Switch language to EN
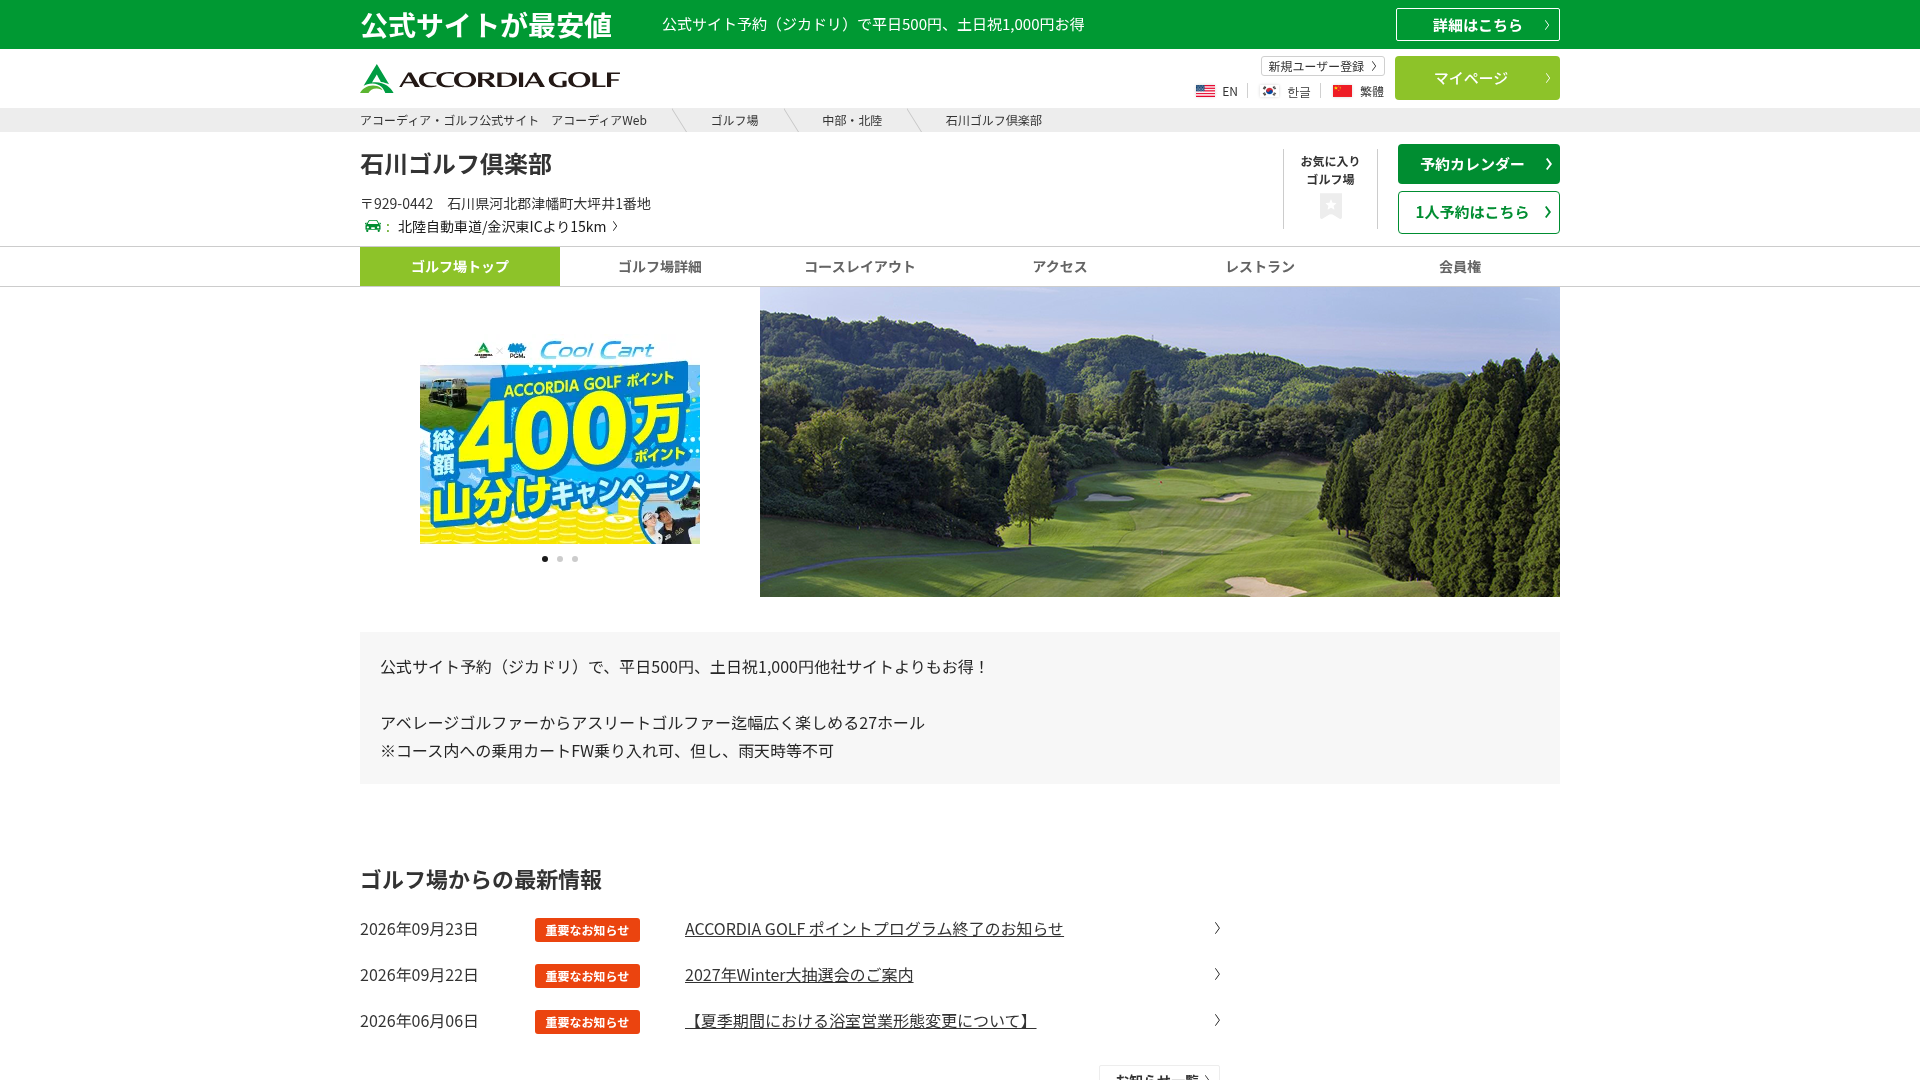The width and height of the screenshot is (1920, 1080). tap(1230, 91)
